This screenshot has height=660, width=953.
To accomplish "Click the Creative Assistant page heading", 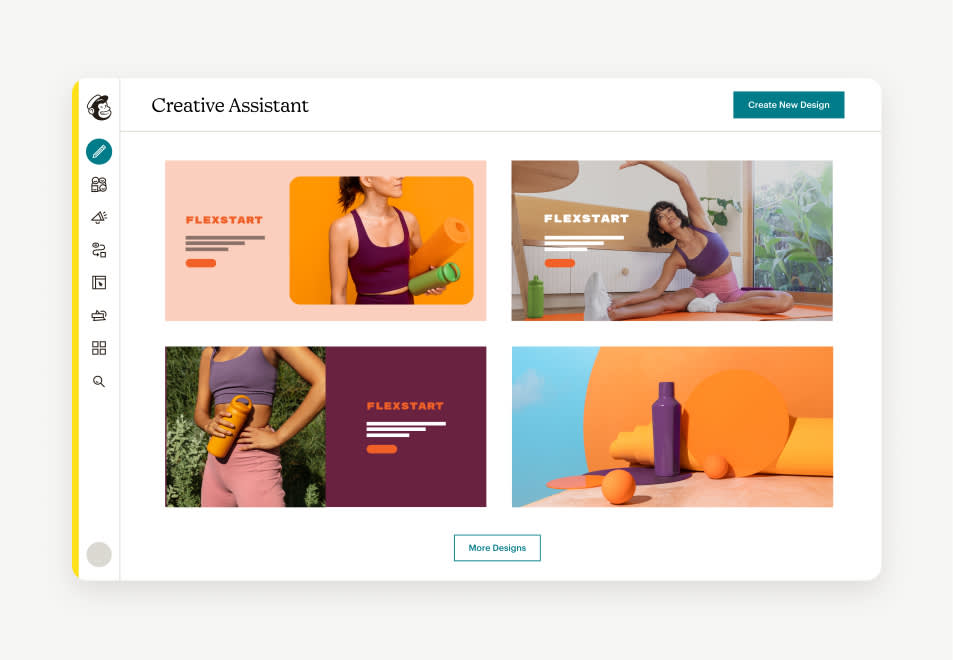I will click(230, 105).
